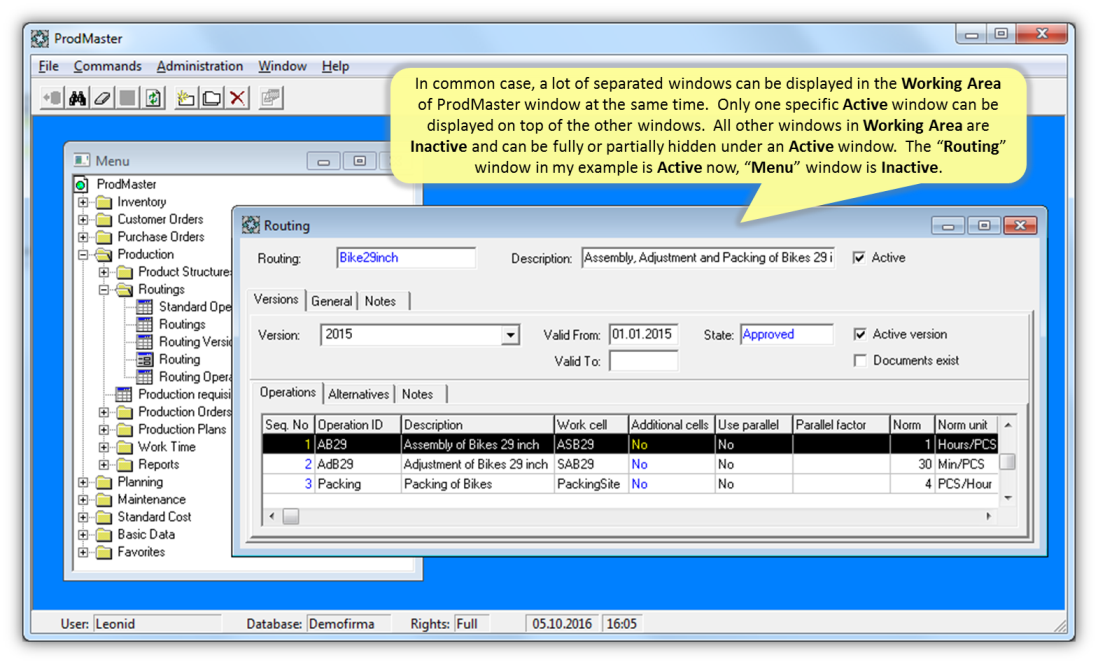Click the Favorites folder icon

point(104,552)
